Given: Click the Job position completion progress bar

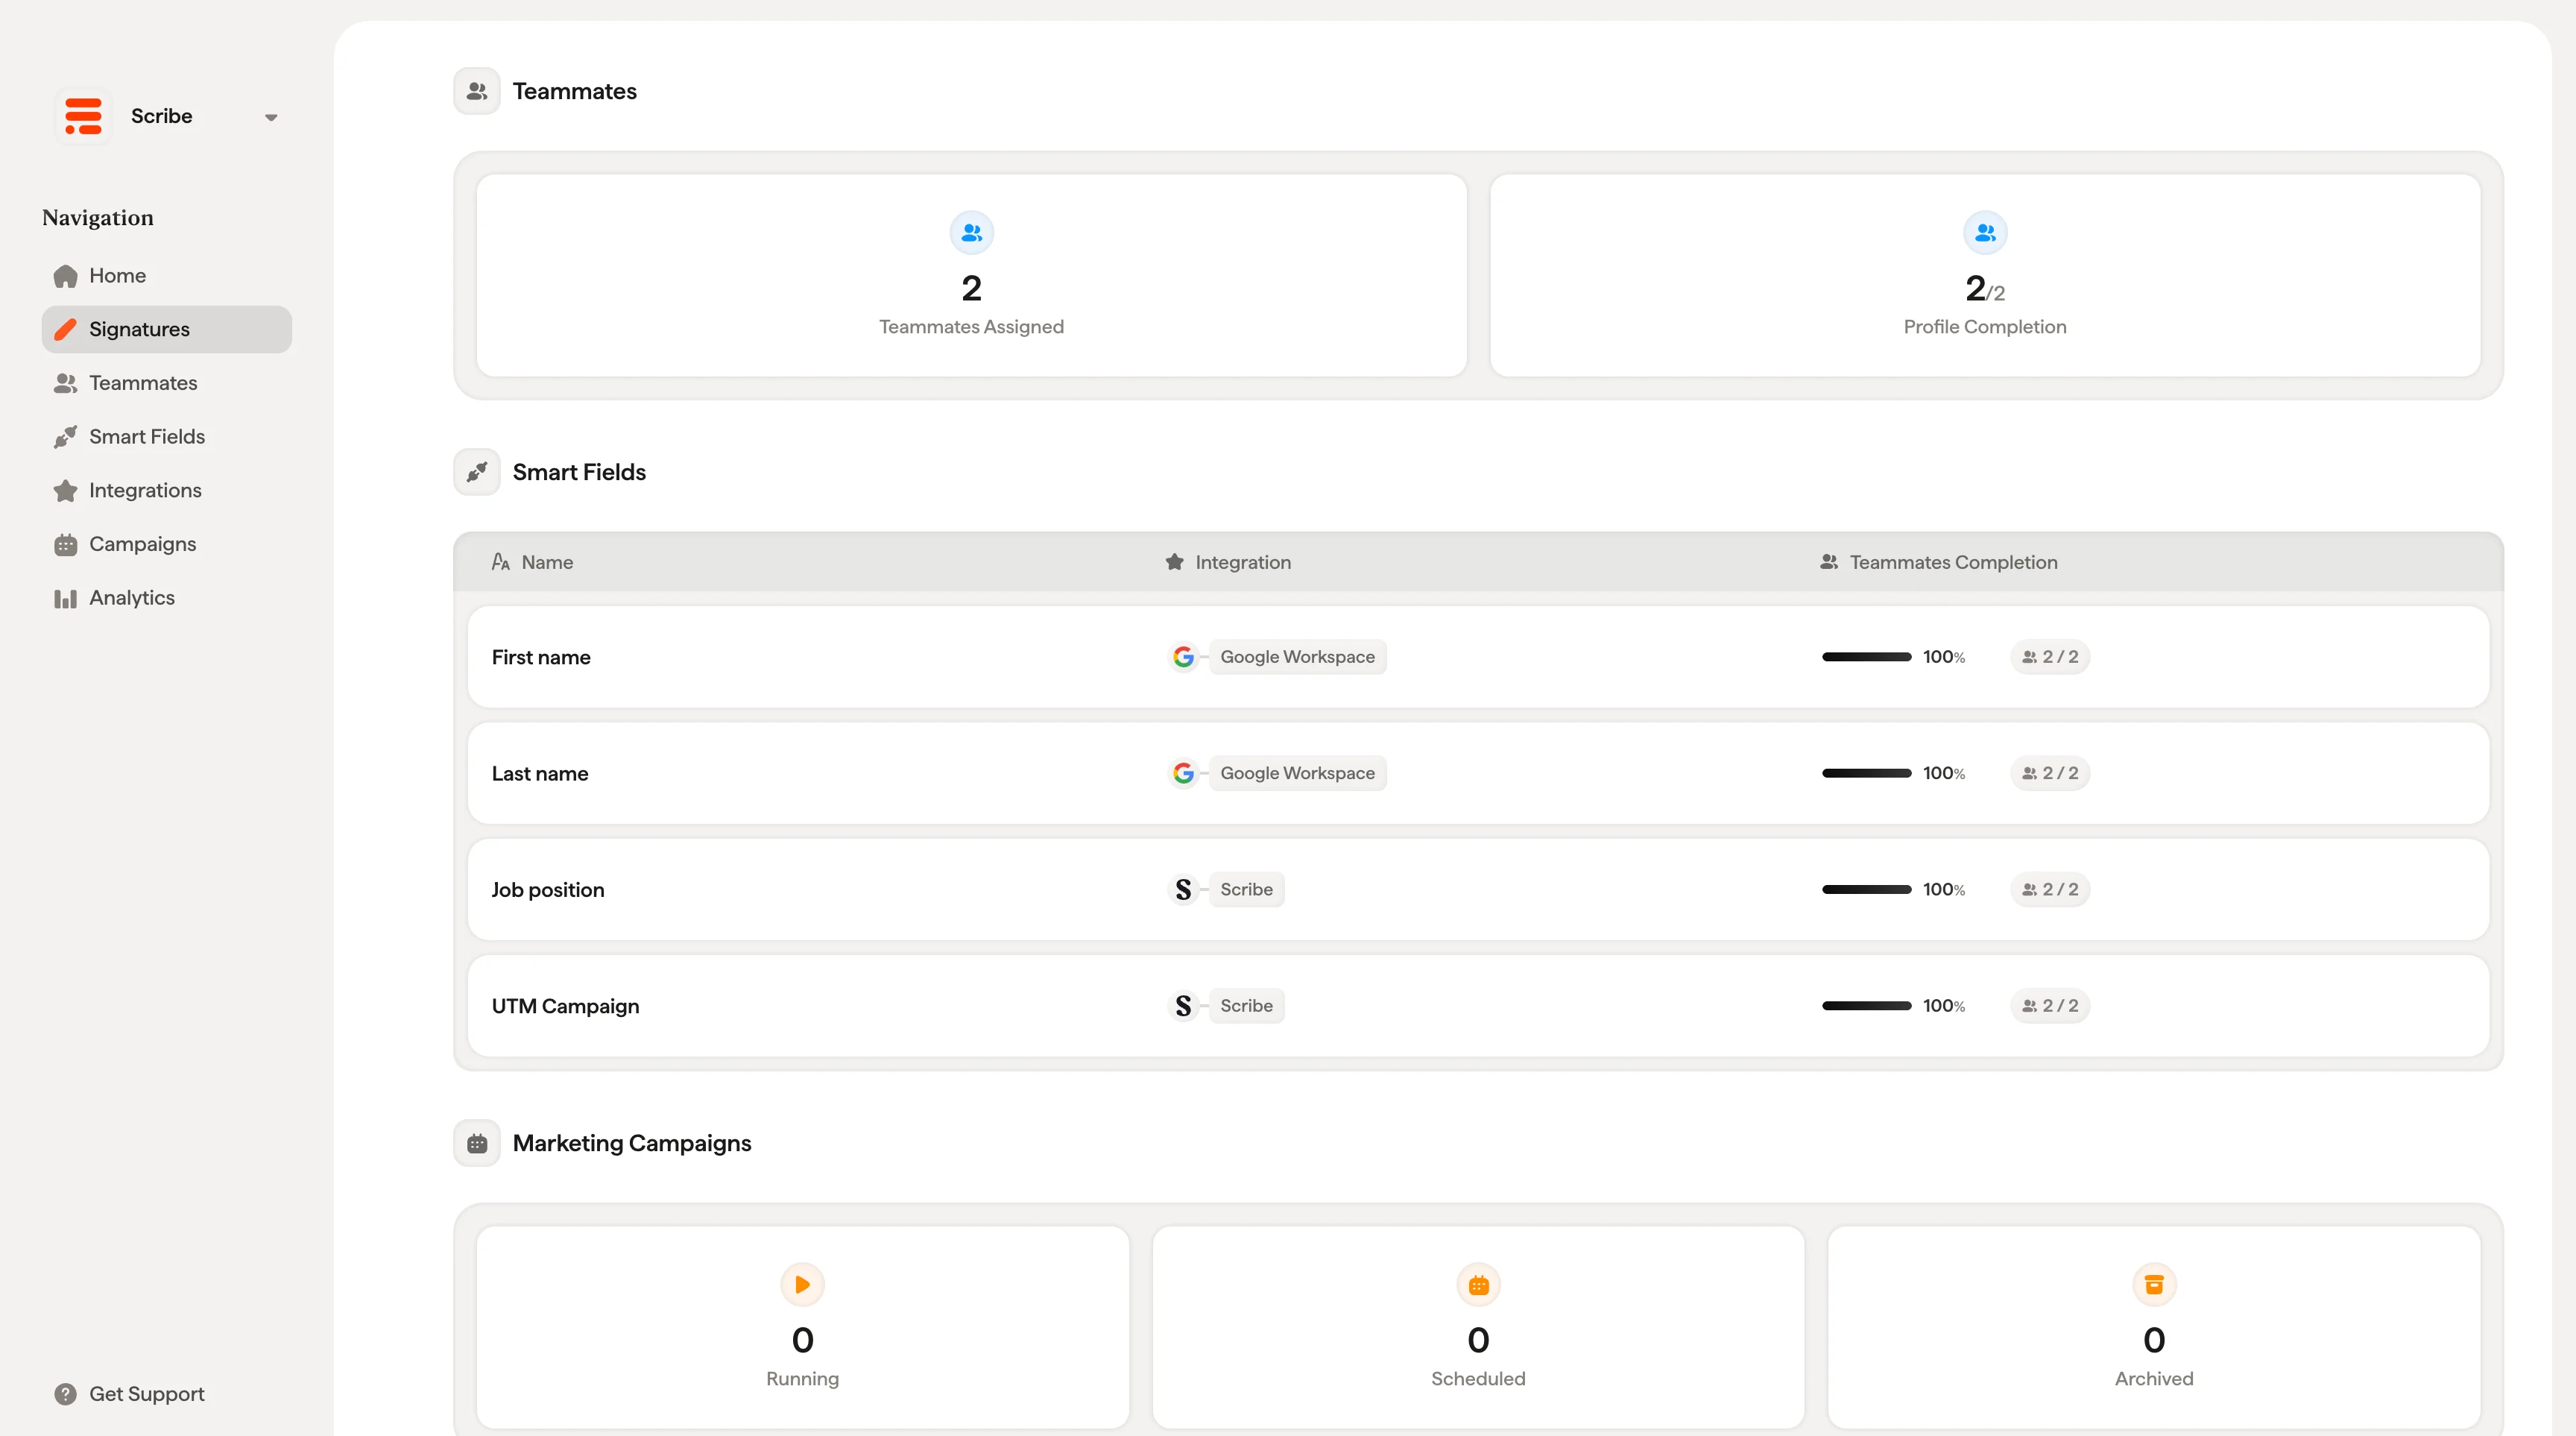Looking at the screenshot, I should coord(1866,889).
